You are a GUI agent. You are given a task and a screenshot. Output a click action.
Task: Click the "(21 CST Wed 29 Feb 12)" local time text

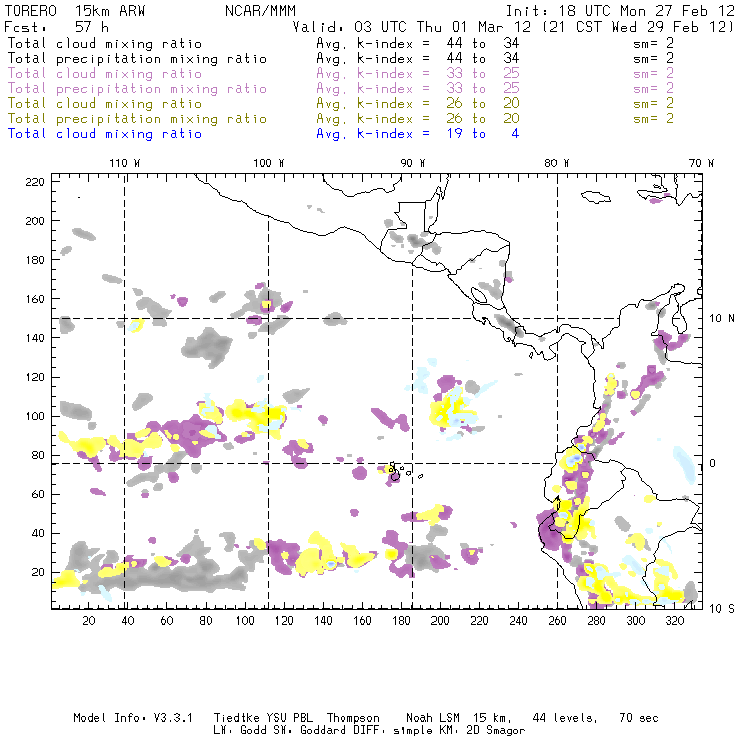click(638, 27)
